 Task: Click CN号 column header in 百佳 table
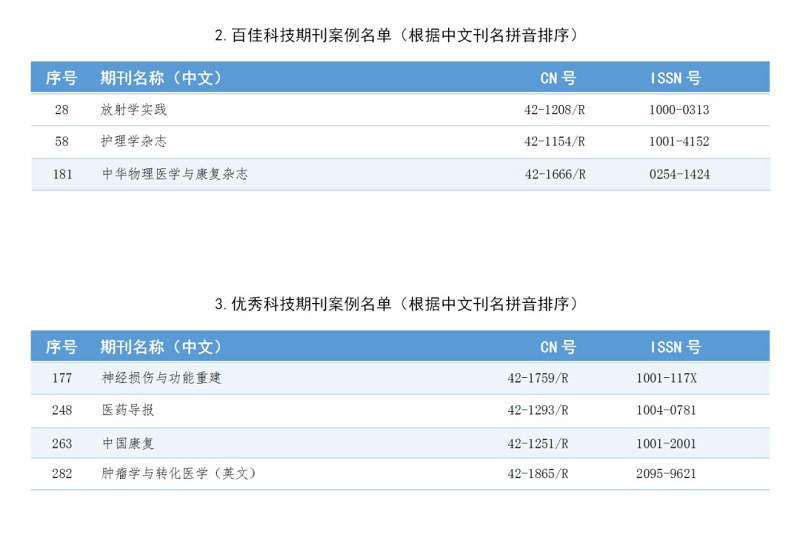point(557,78)
